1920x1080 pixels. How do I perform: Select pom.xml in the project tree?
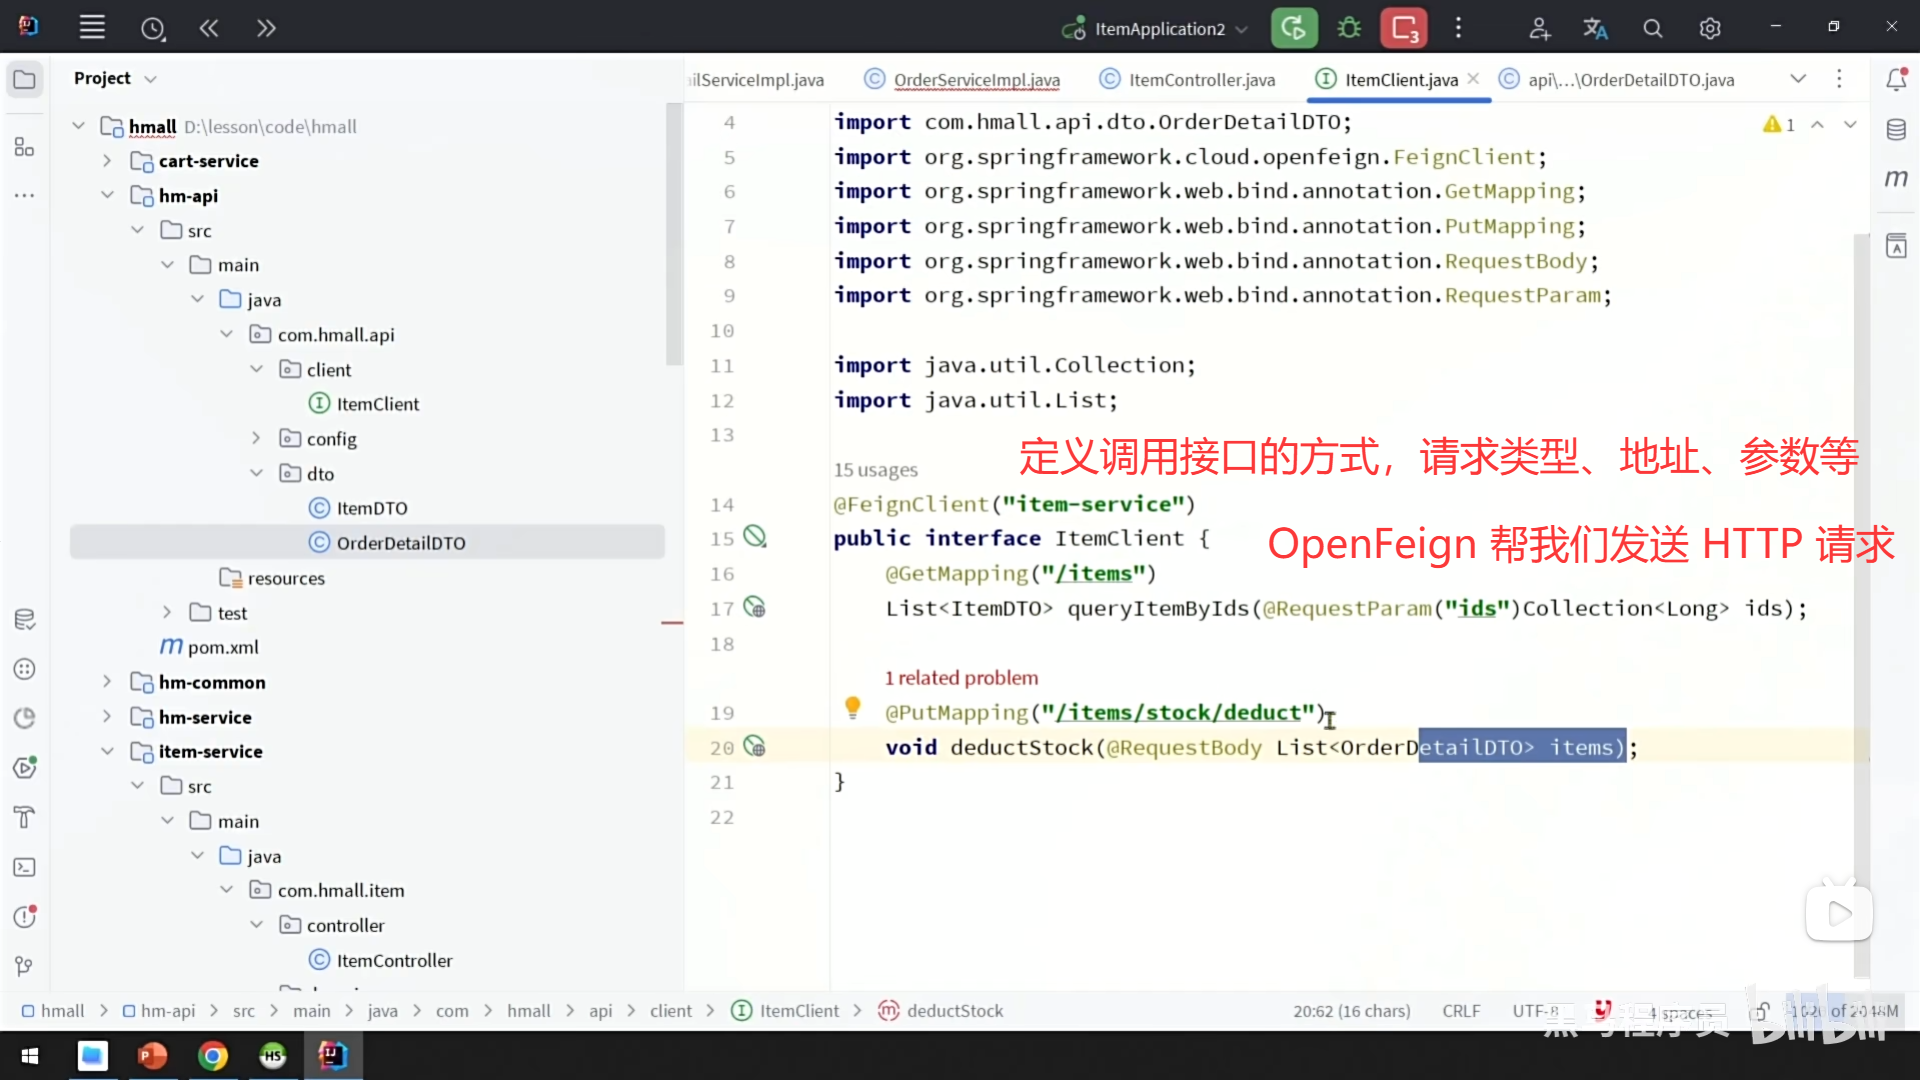[x=223, y=647]
